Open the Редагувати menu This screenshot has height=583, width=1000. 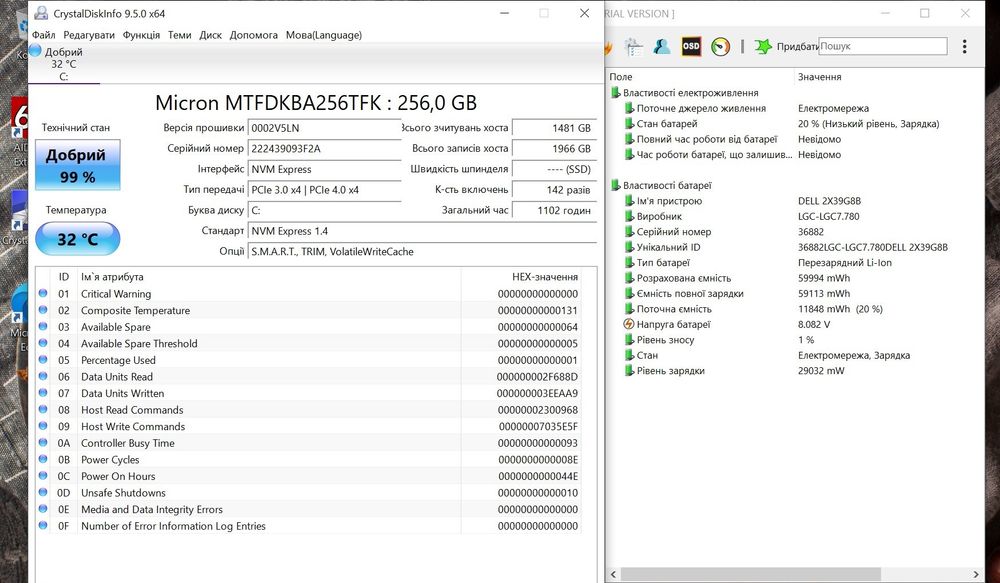[x=89, y=35]
